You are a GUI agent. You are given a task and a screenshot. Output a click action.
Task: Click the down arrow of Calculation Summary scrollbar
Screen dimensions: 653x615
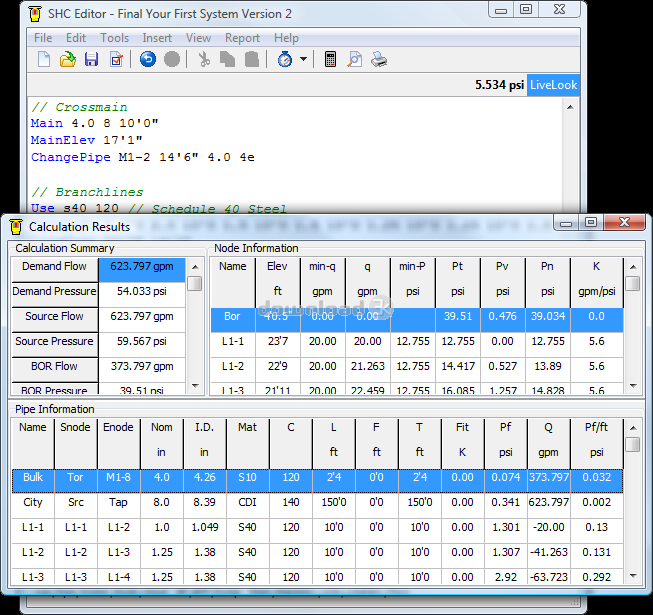(x=195, y=386)
